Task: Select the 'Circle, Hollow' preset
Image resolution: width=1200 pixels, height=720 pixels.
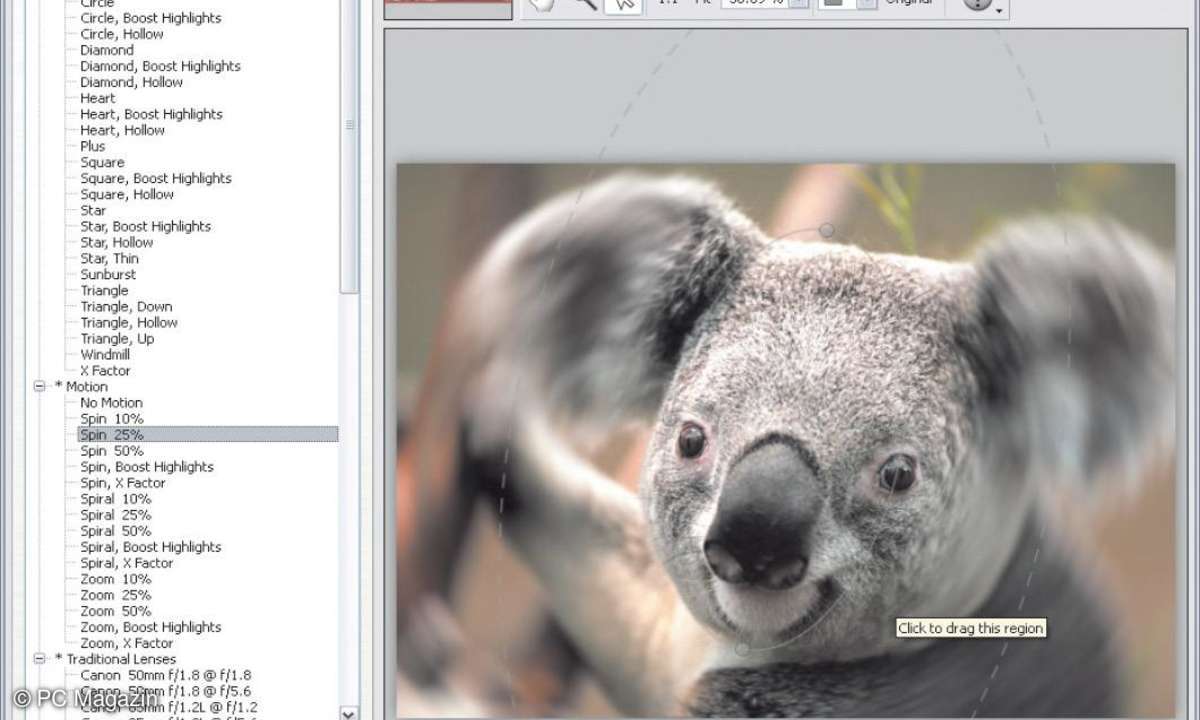Action: 122,34
